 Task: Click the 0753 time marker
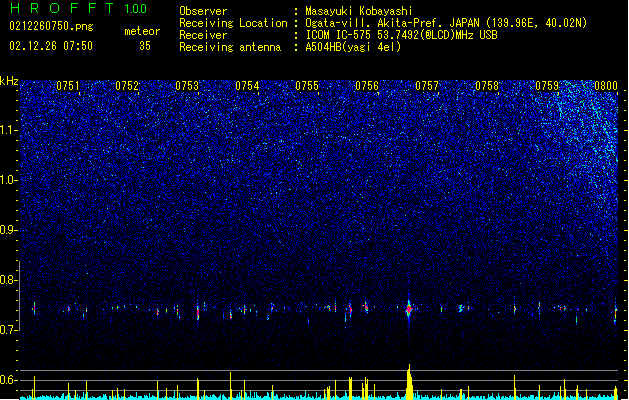coord(187,86)
